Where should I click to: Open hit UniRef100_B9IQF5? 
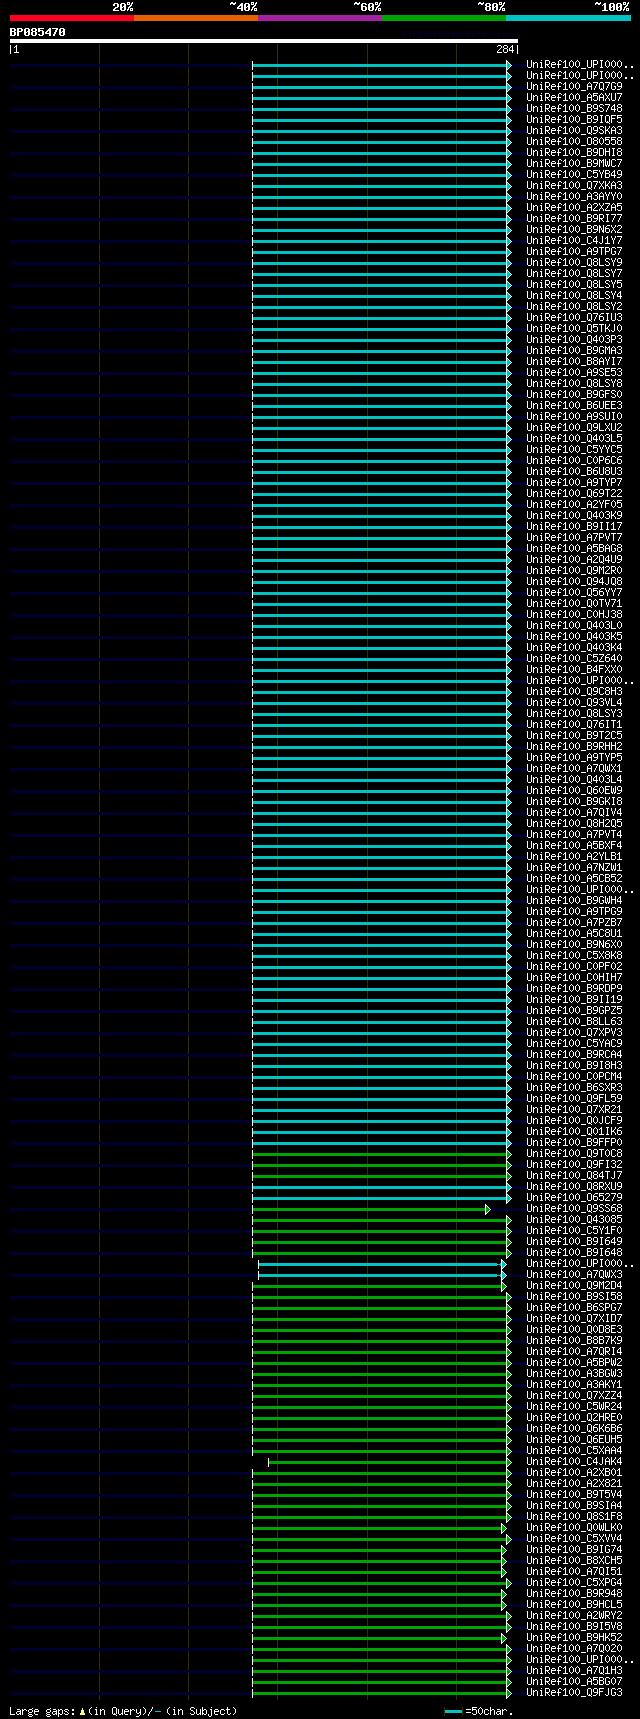click(574, 120)
